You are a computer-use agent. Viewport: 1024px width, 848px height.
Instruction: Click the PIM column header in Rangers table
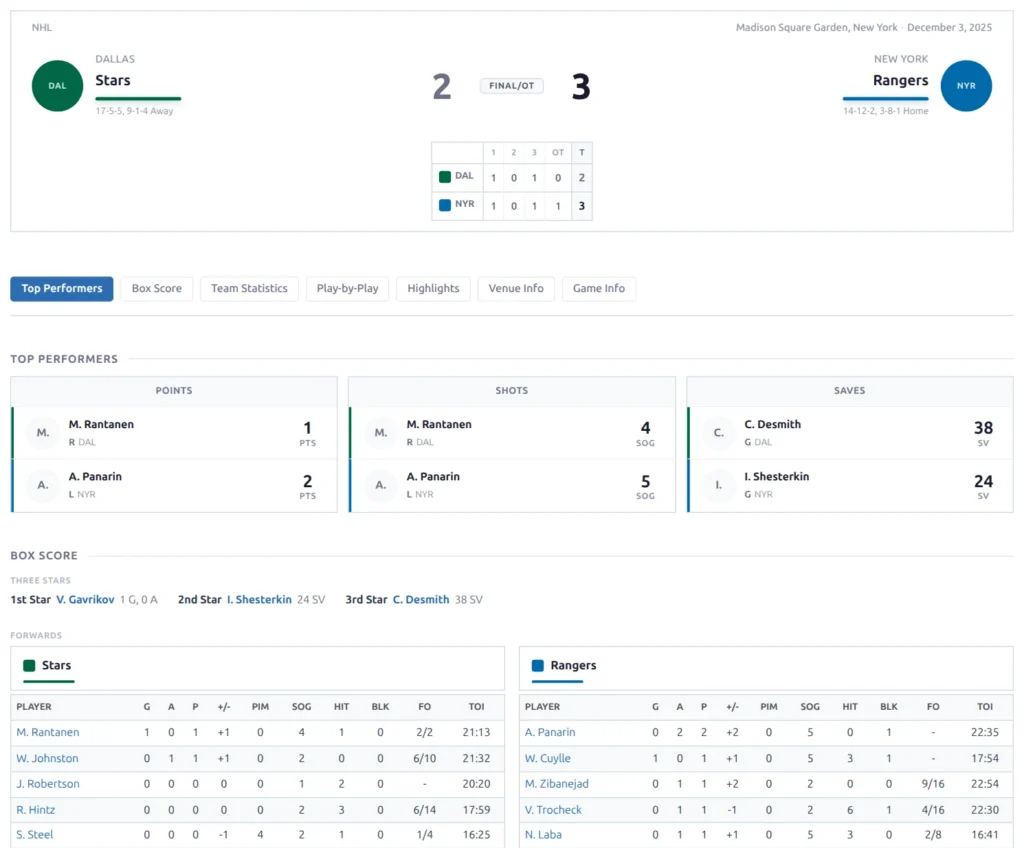tap(769, 707)
